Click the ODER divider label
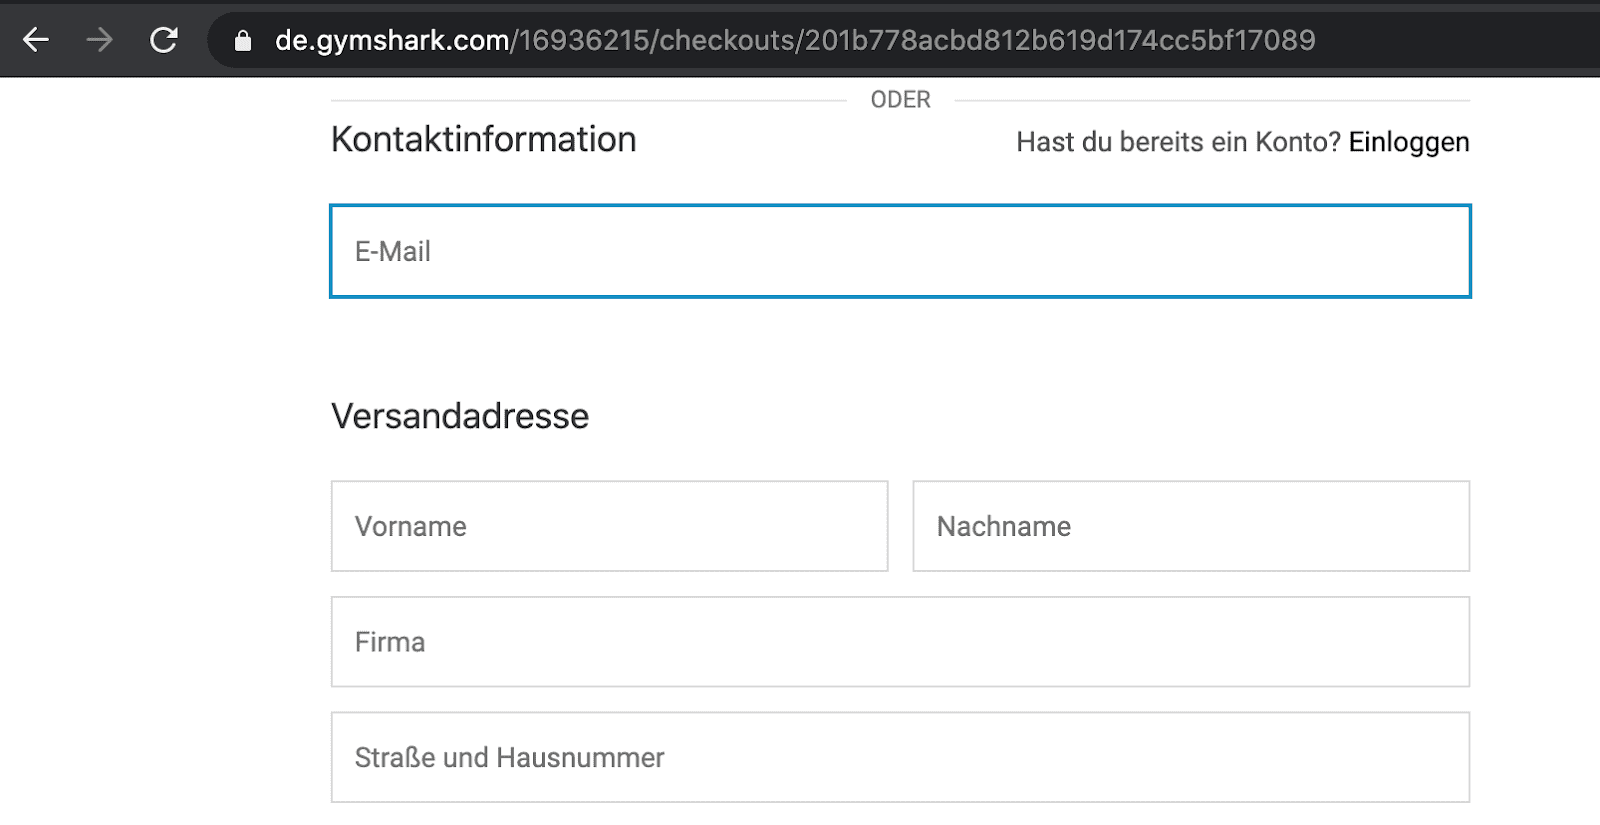Viewport: 1600px width, 825px height. pyautogui.click(x=900, y=100)
